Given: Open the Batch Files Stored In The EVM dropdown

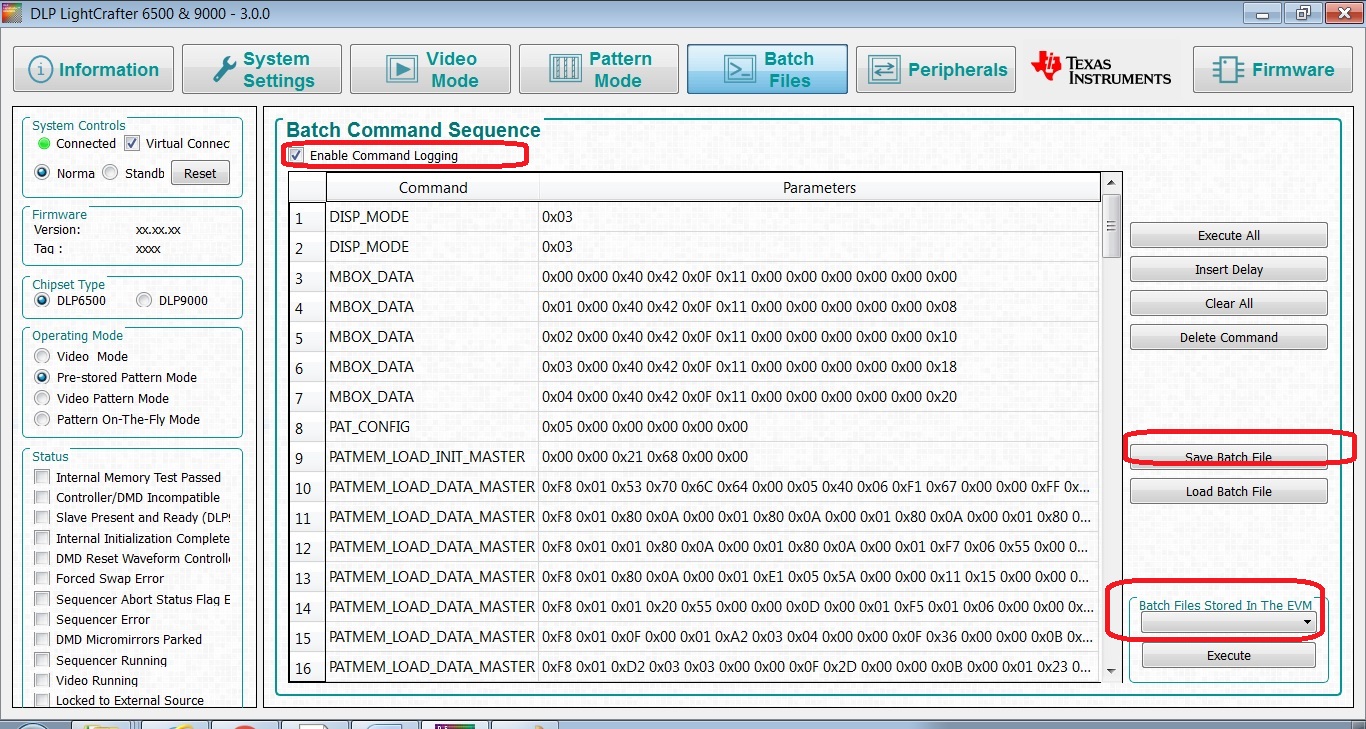Looking at the screenshot, I should (1228, 622).
